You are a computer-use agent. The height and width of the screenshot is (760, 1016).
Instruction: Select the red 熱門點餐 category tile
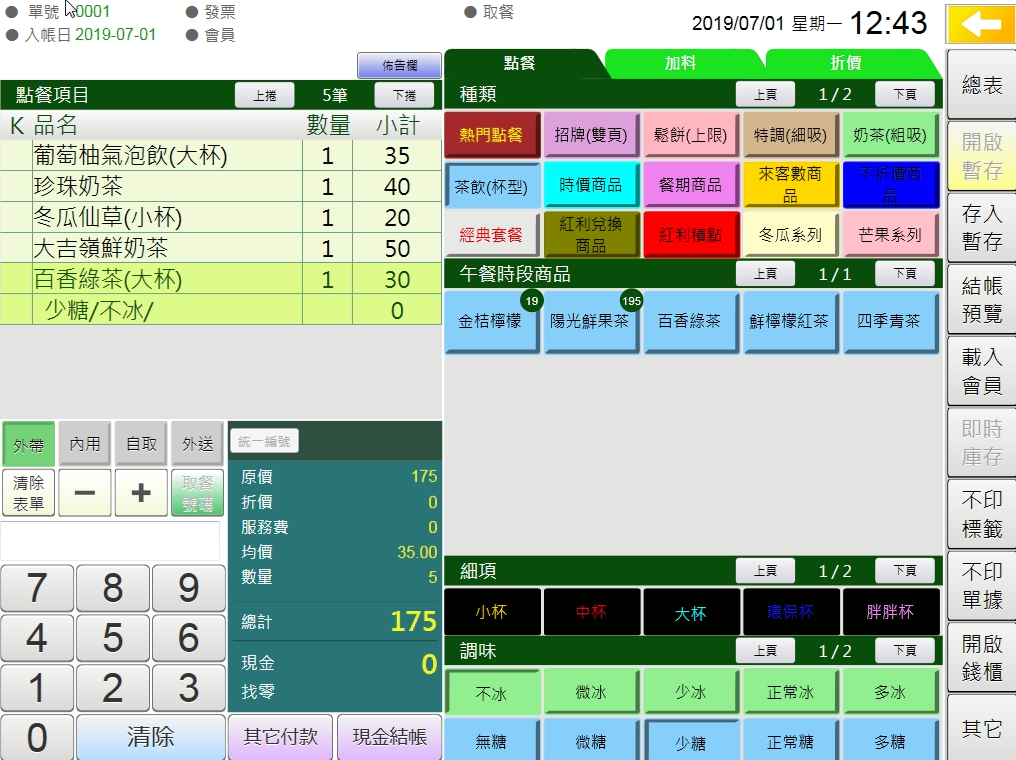[491, 135]
